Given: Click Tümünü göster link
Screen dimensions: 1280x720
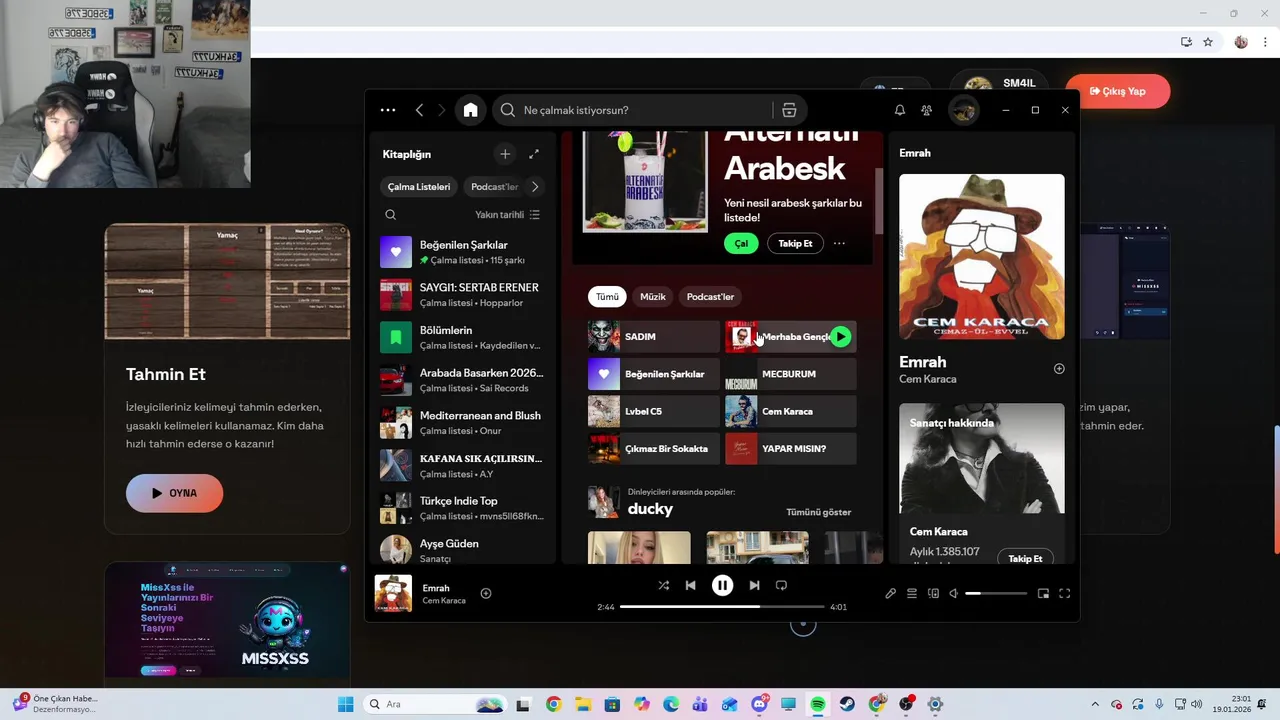Looking at the screenshot, I should [819, 512].
